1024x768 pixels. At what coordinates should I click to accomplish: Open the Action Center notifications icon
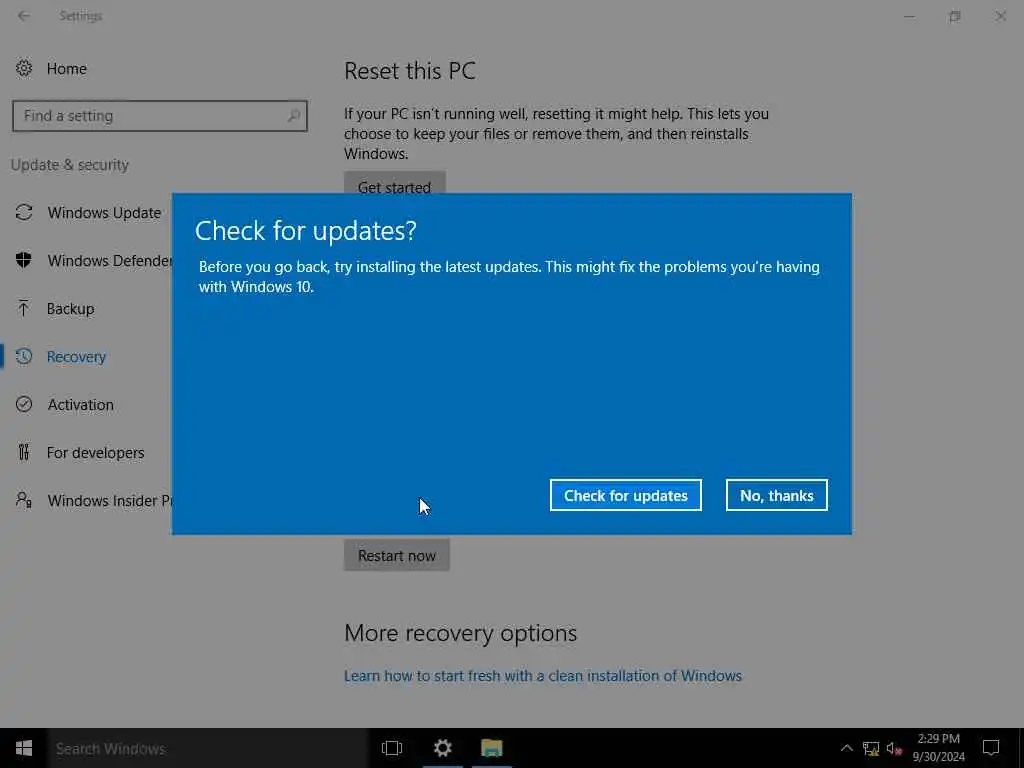point(991,748)
